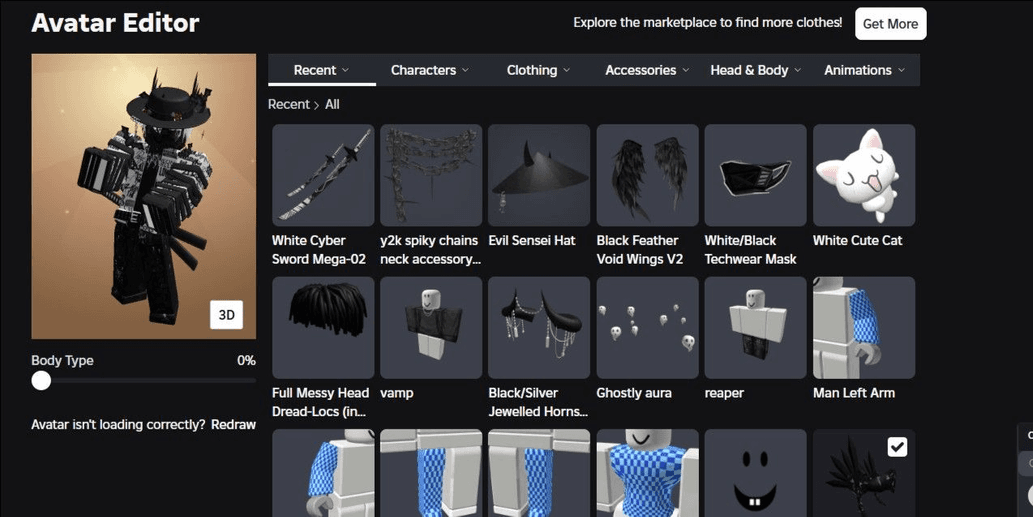This screenshot has height=517, width=1033.
Task: Open the Head & Body tab
Action: 756,70
